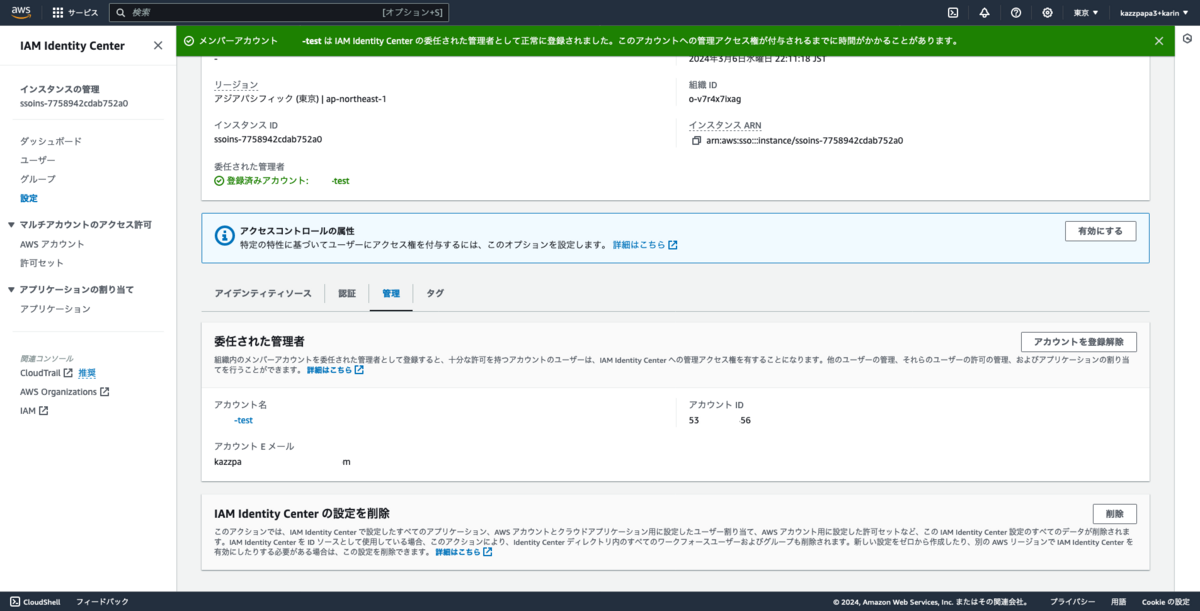Select organization ID o-v7r4x7ixag
Viewport: 1200px width, 611px height.
pyautogui.click(x=715, y=99)
